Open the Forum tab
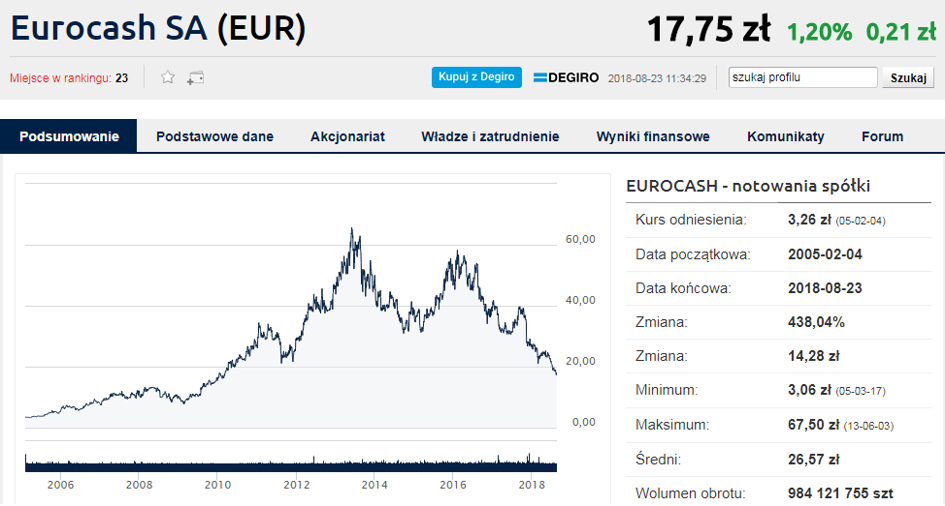Image resolution: width=945 pixels, height=506 pixels. click(x=882, y=137)
